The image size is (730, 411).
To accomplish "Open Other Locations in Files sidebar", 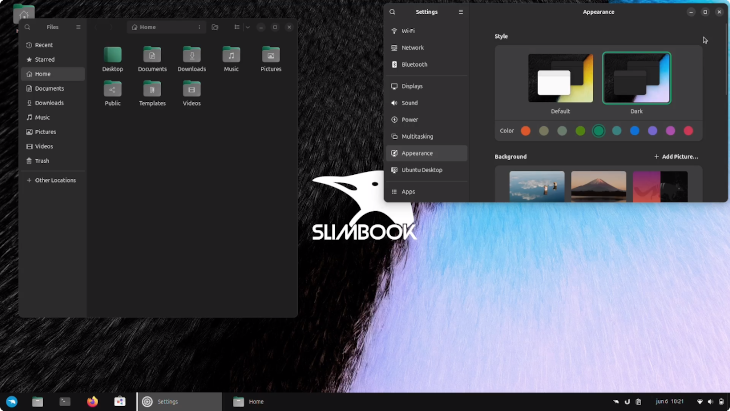I will click(53, 180).
